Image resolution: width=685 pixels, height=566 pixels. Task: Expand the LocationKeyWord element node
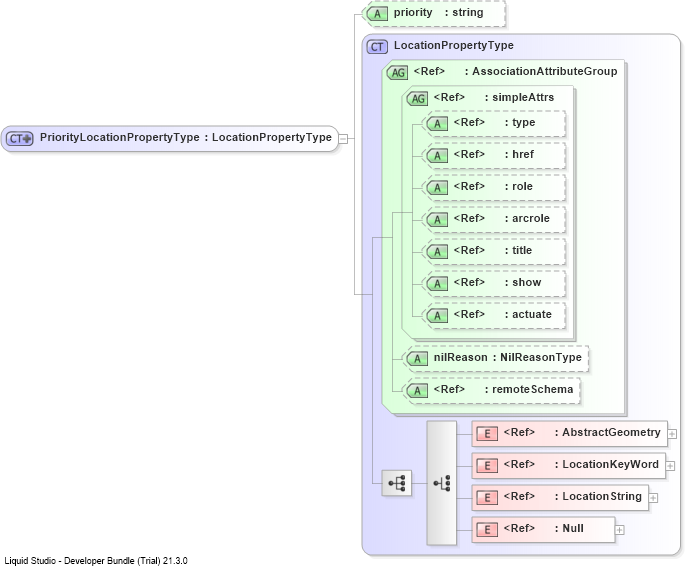pos(670,466)
